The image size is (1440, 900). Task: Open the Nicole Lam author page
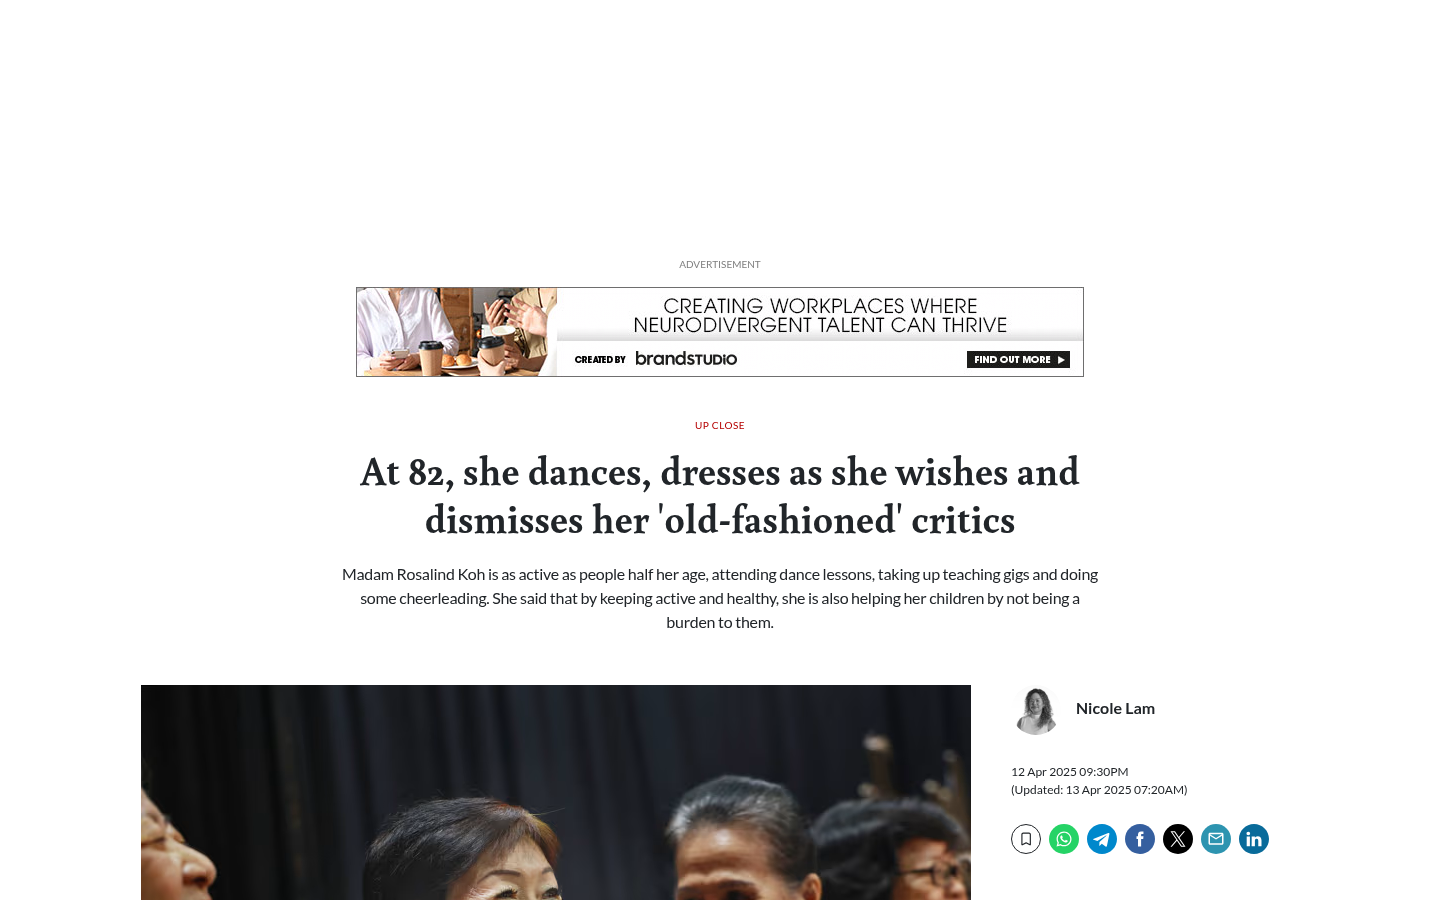click(x=1115, y=708)
